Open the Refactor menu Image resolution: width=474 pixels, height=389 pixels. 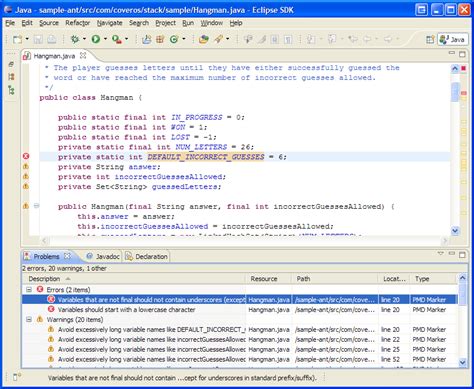pyautogui.click(x=78, y=23)
